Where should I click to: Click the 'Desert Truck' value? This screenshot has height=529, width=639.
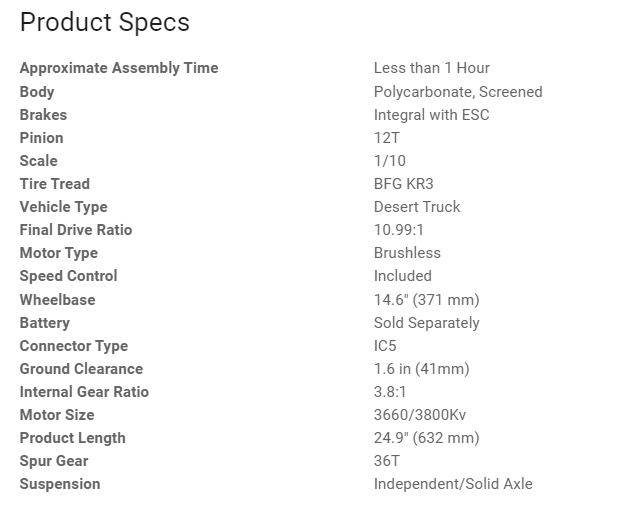(417, 206)
